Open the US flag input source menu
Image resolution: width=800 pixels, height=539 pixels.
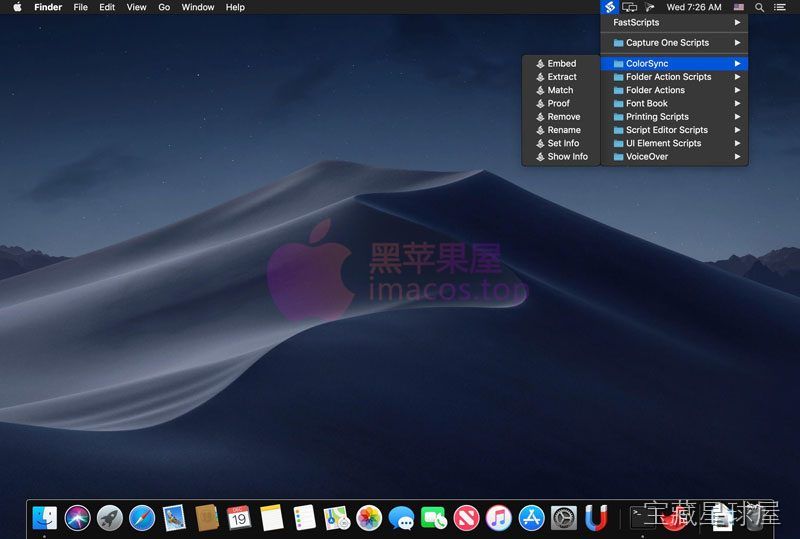click(738, 7)
